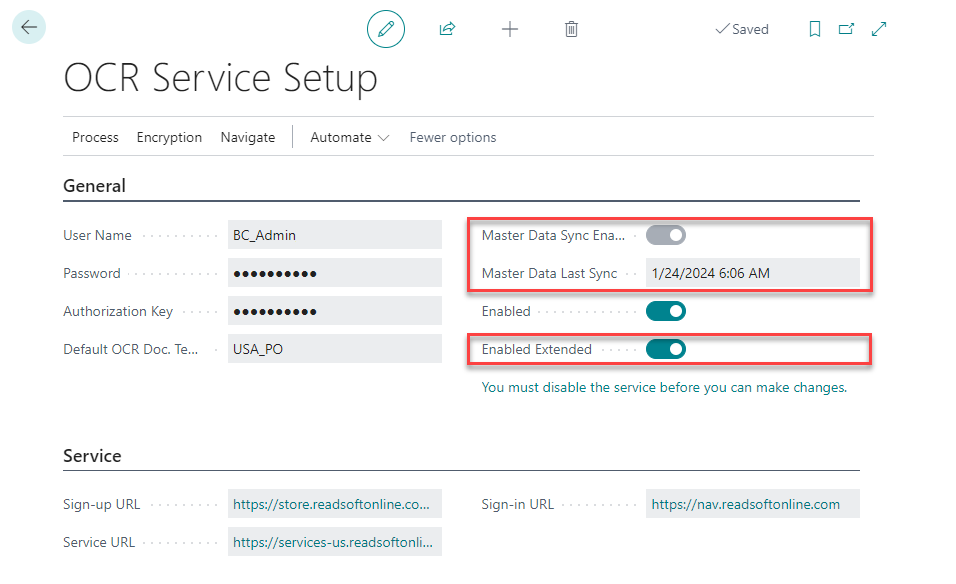Image resolution: width=956 pixels, height=584 pixels.
Task: Click the bookmark icon
Action: 815,29
